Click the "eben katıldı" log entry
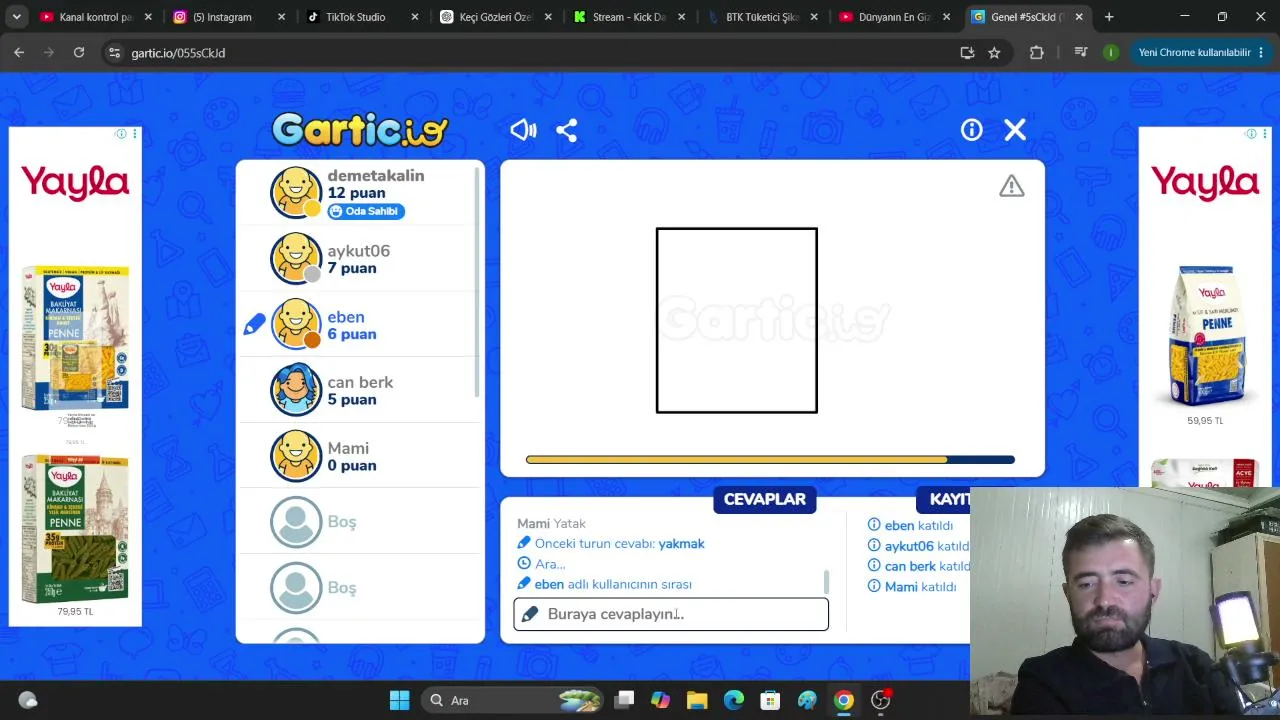Image resolution: width=1280 pixels, height=720 pixels. tap(918, 525)
